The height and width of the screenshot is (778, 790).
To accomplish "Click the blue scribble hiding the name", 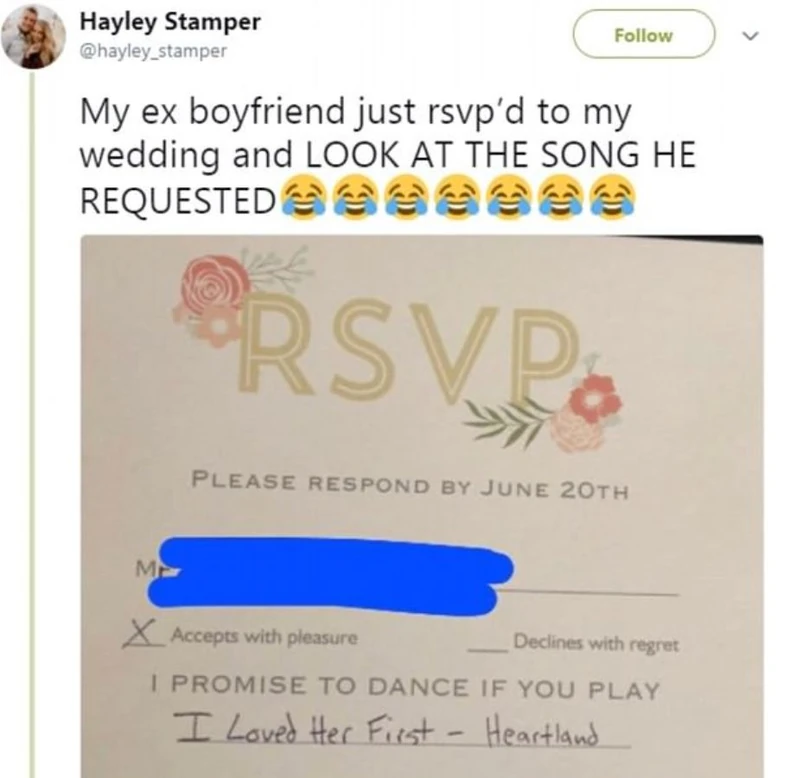I will [x=330, y=570].
